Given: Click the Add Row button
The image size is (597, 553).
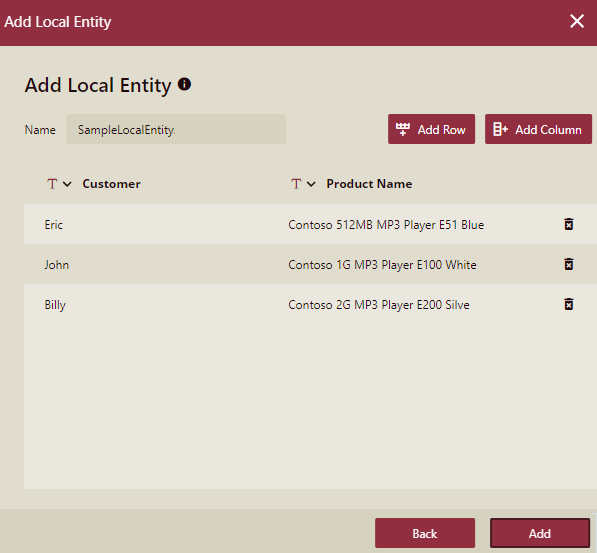Looking at the screenshot, I should pos(431,129).
